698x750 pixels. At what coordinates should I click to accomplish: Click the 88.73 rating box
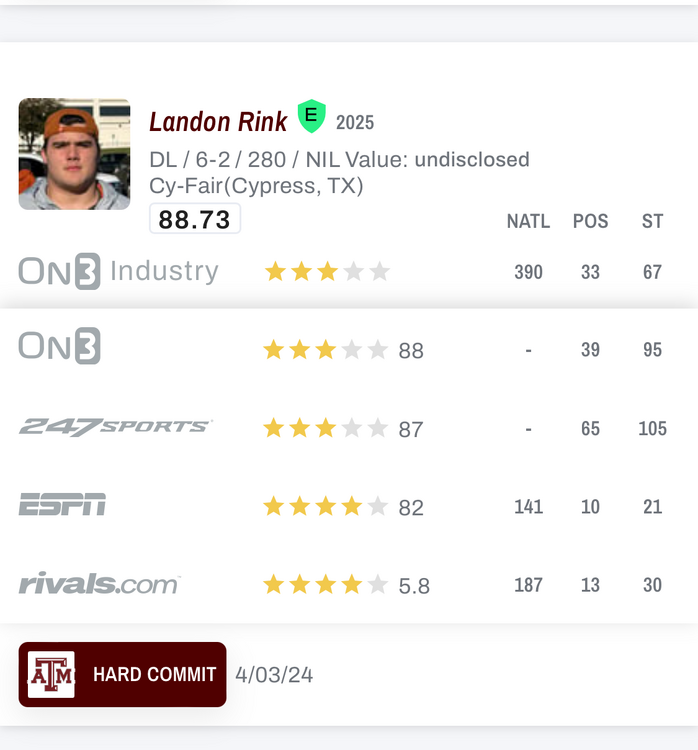coord(195,219)
